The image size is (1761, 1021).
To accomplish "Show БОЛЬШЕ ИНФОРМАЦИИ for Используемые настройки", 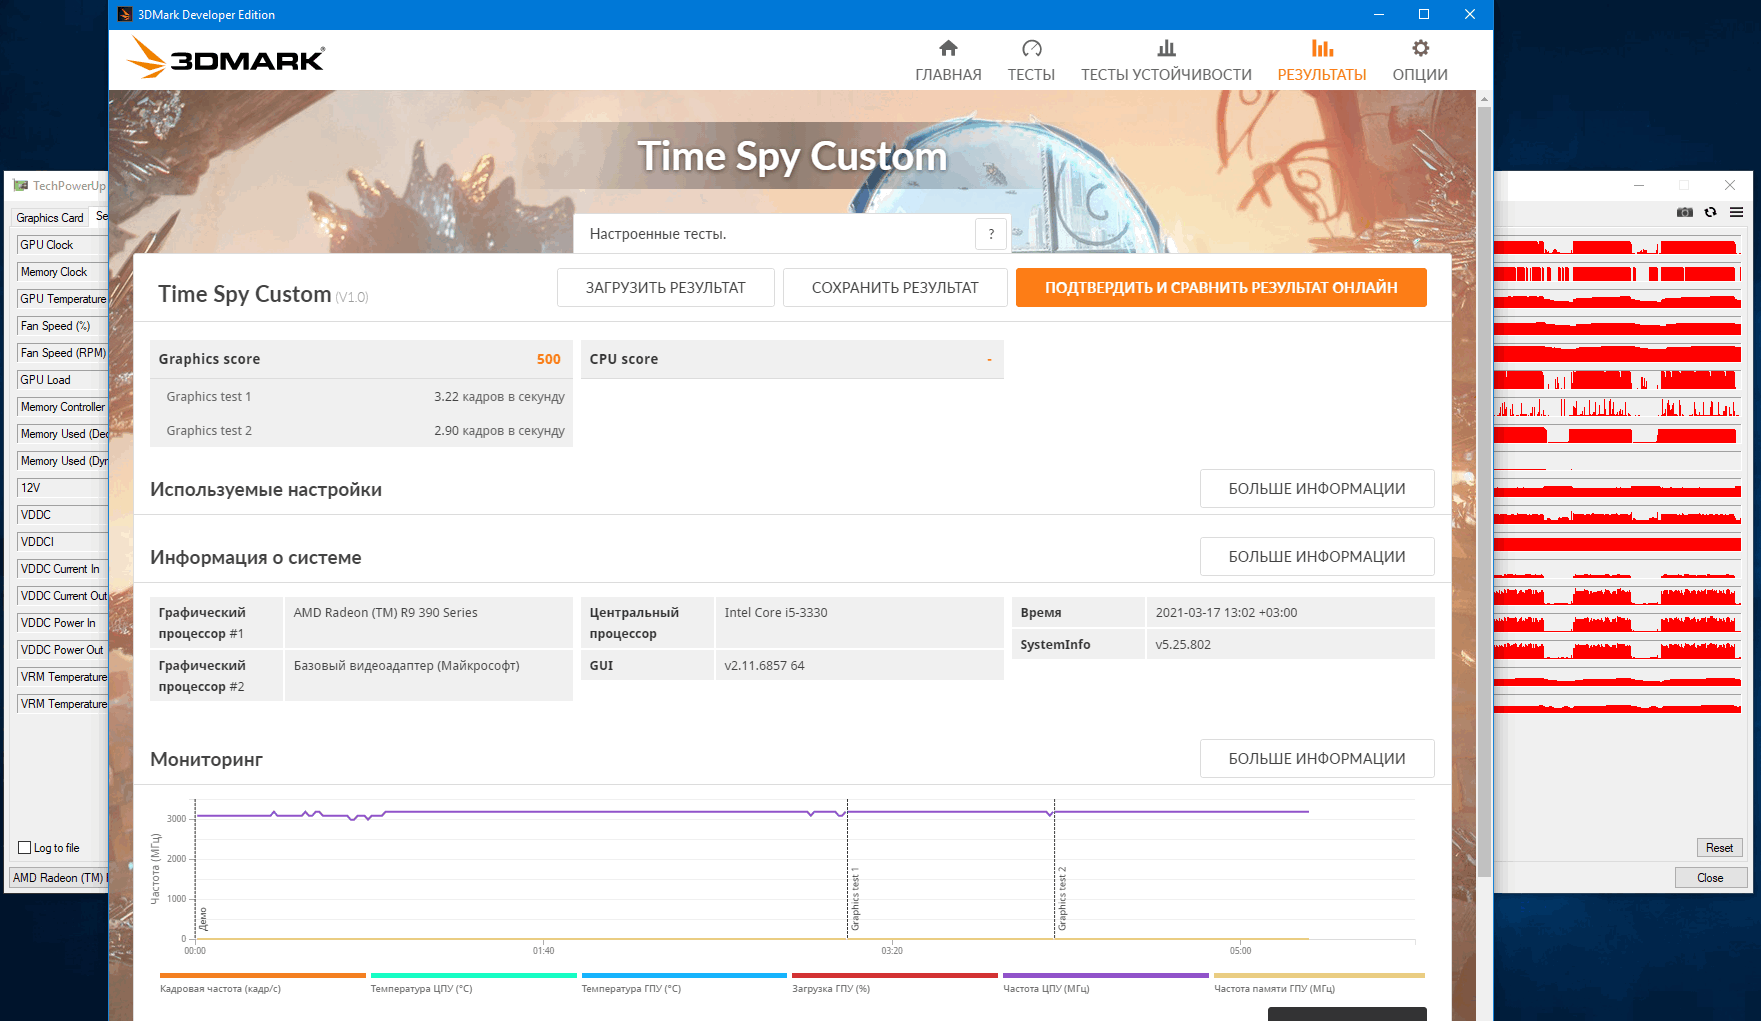I will coord(1317,489).
